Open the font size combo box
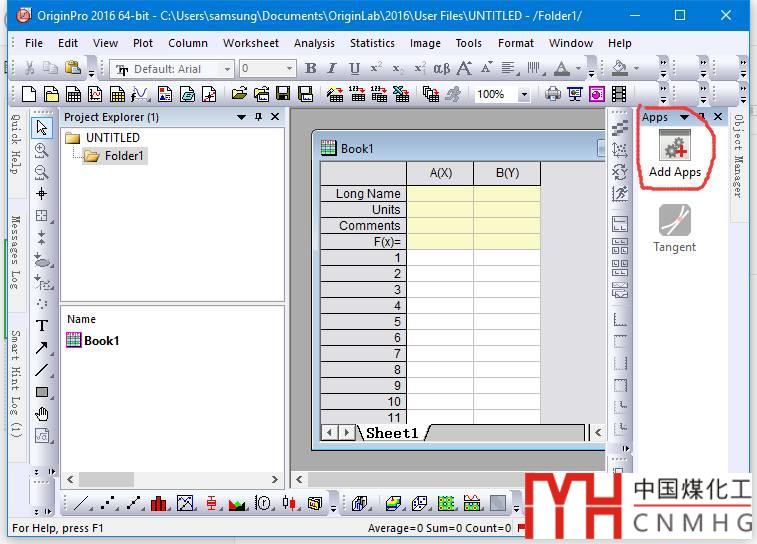This screenshot has height=544, width=757. pos(290,69)
